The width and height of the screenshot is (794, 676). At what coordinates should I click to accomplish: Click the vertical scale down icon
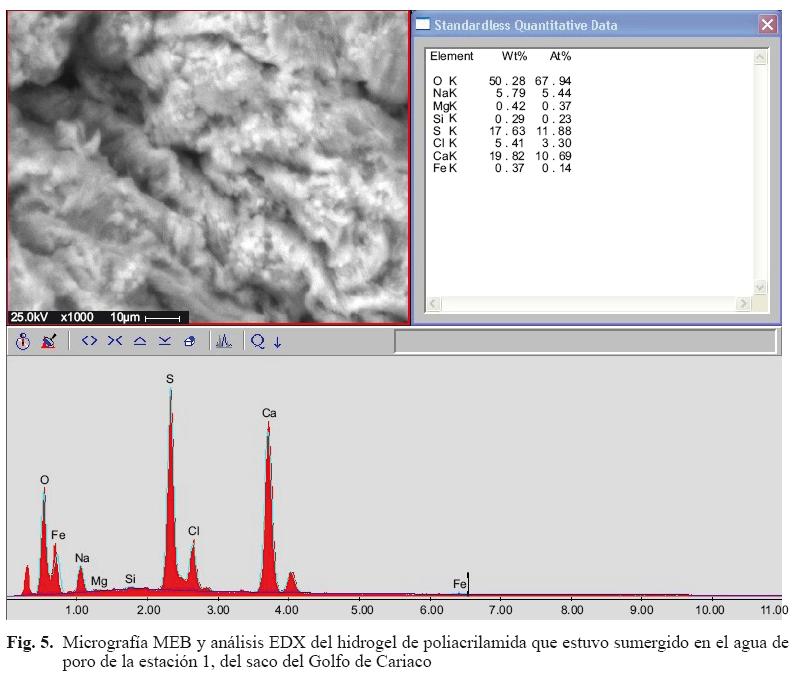[x=163, y=341]
